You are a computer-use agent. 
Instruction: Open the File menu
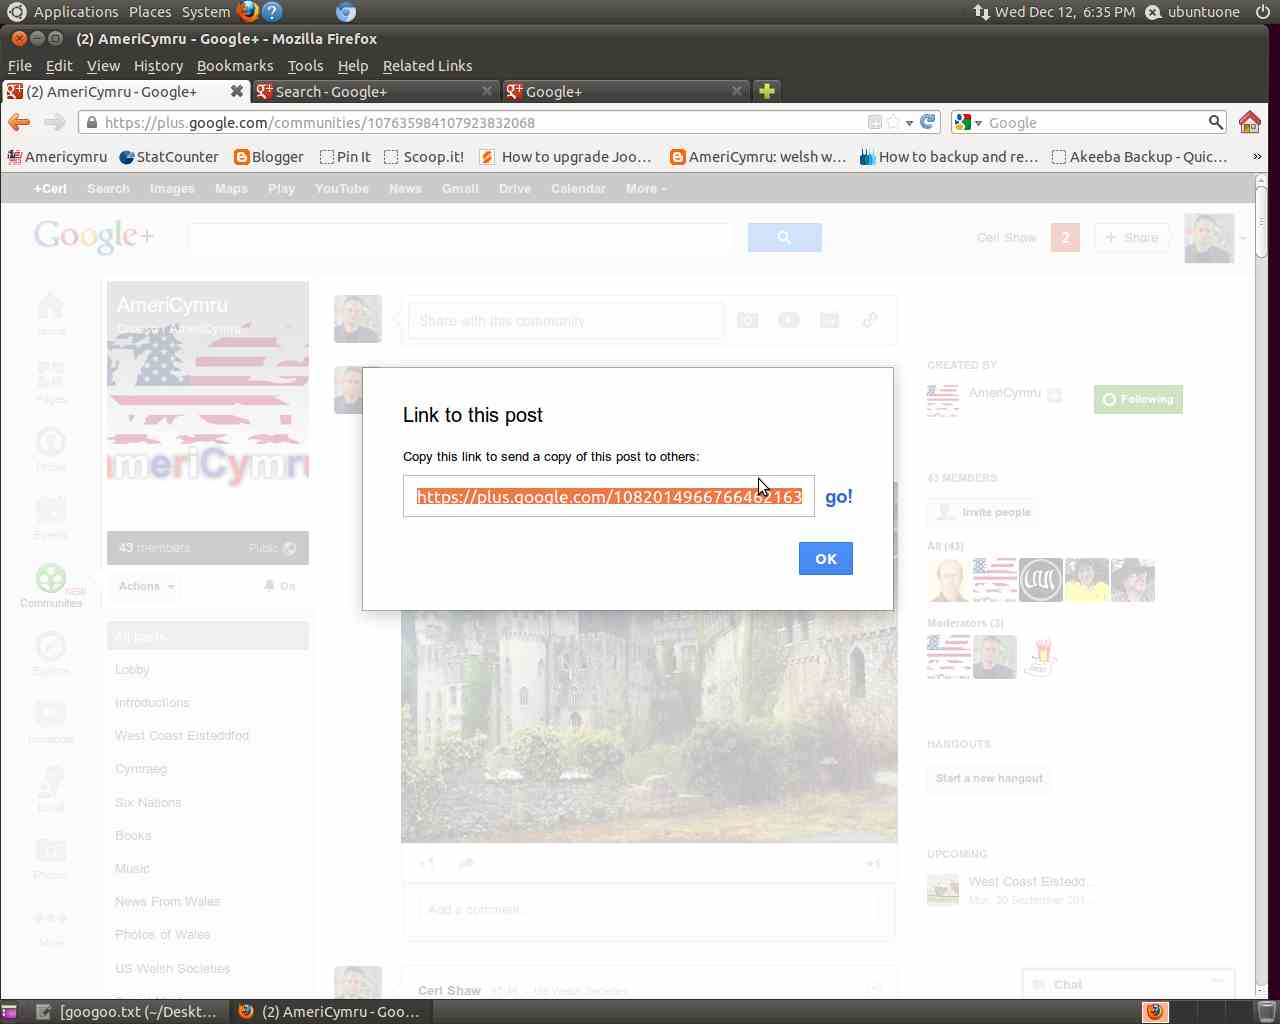point(20,66)
